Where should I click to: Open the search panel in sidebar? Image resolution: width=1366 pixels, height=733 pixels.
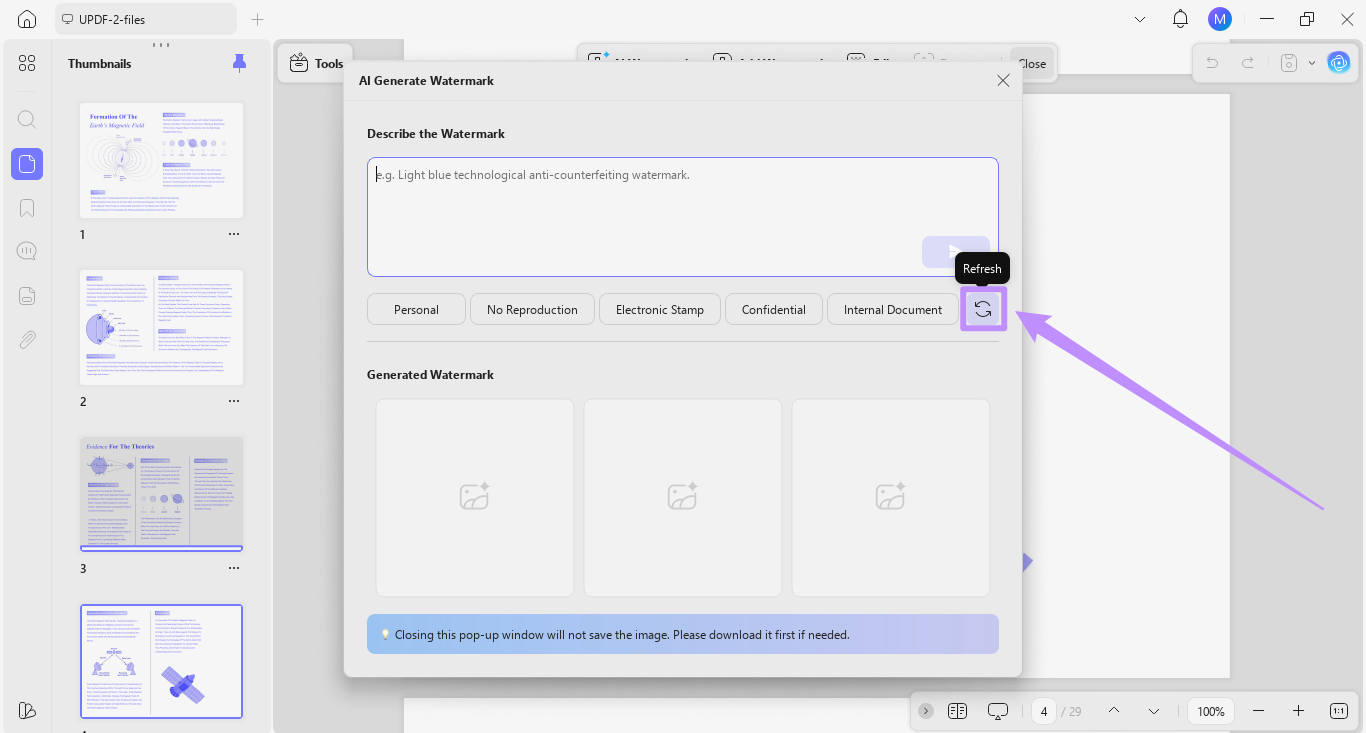(x=27, y=120)
